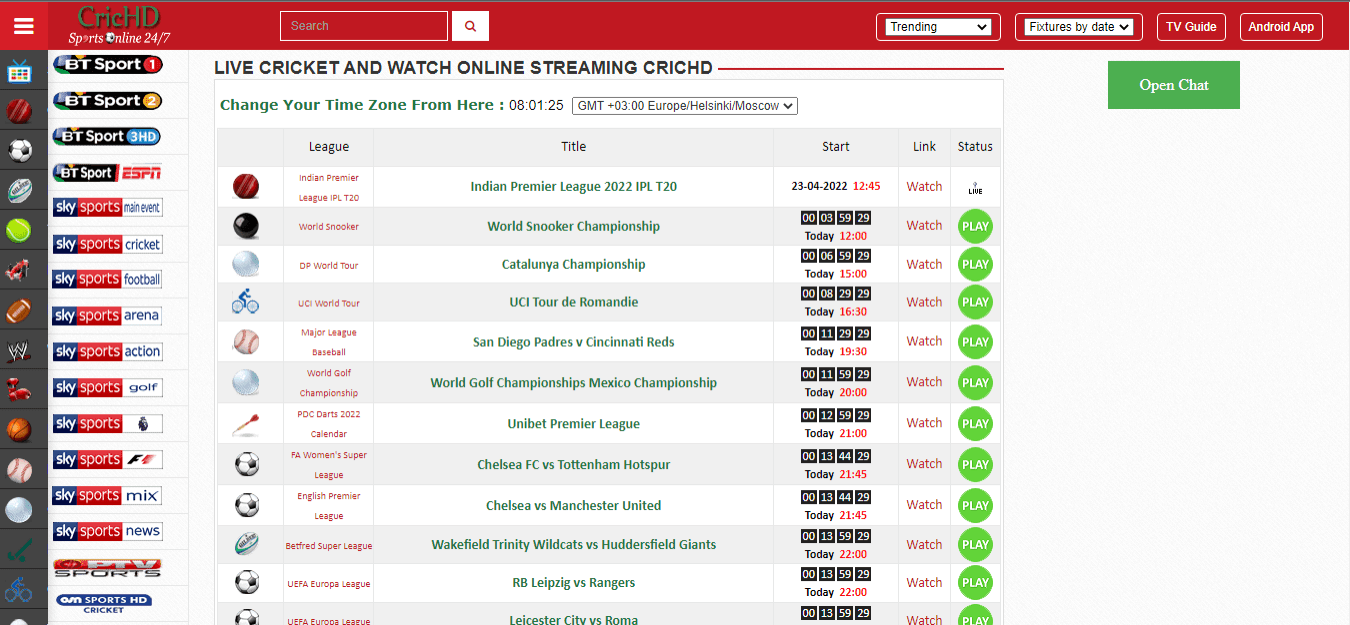Image resolution: width=1350 pixels, height=625 pixels.
Task: Open World Golf Championships Mexico Championship title
Action: pos(574,382)
